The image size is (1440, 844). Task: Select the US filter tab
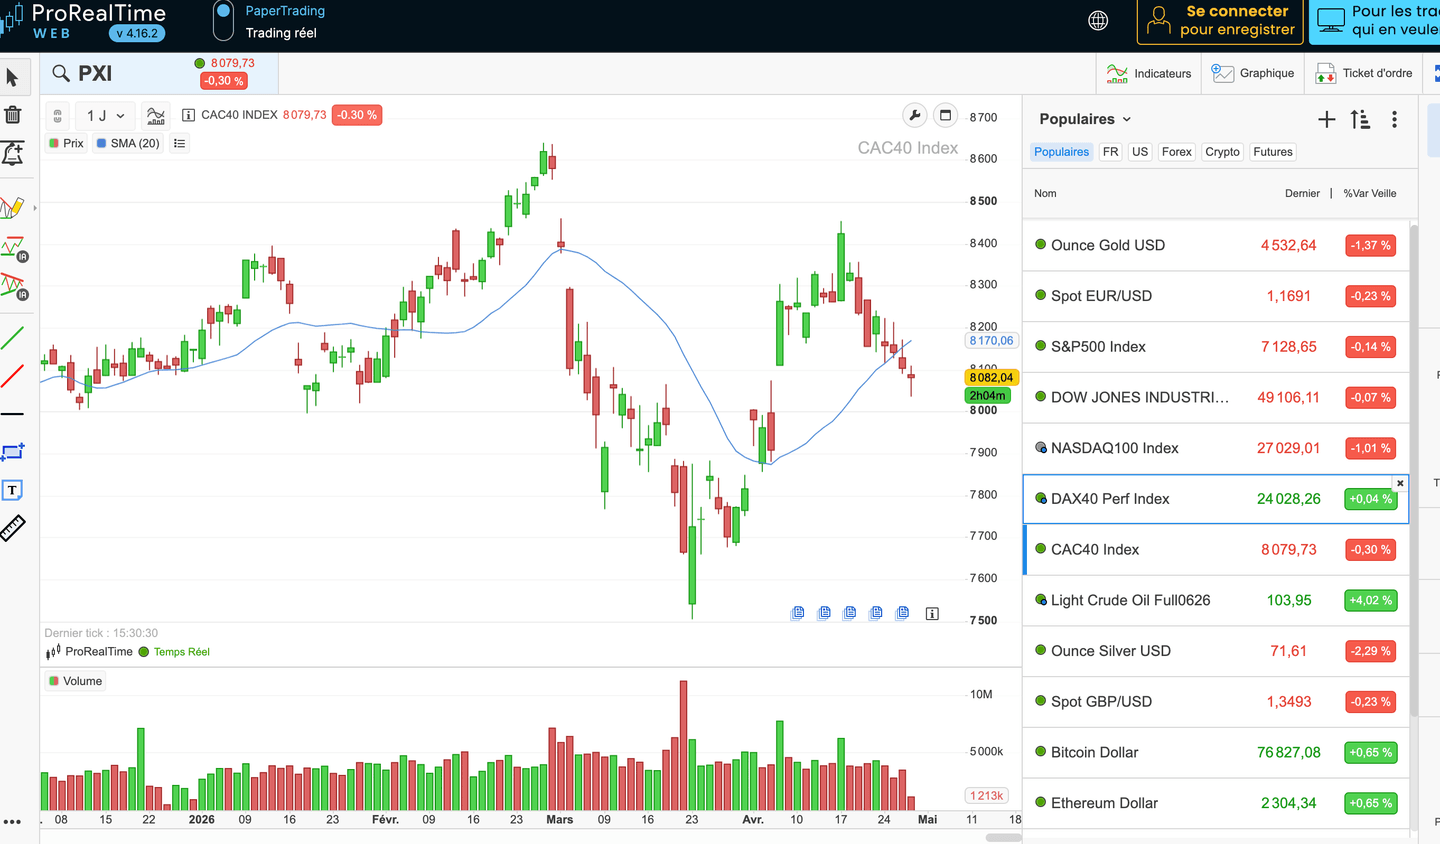coord(1140,152)
